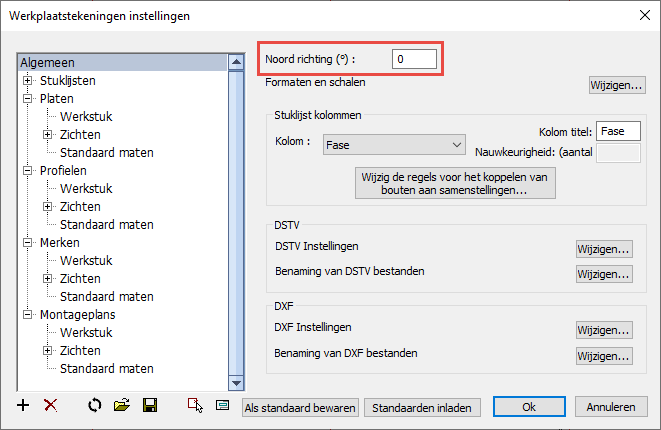Click the red X delete icon
The width and height of the screenshot is (661, 430).
point(51,406)
